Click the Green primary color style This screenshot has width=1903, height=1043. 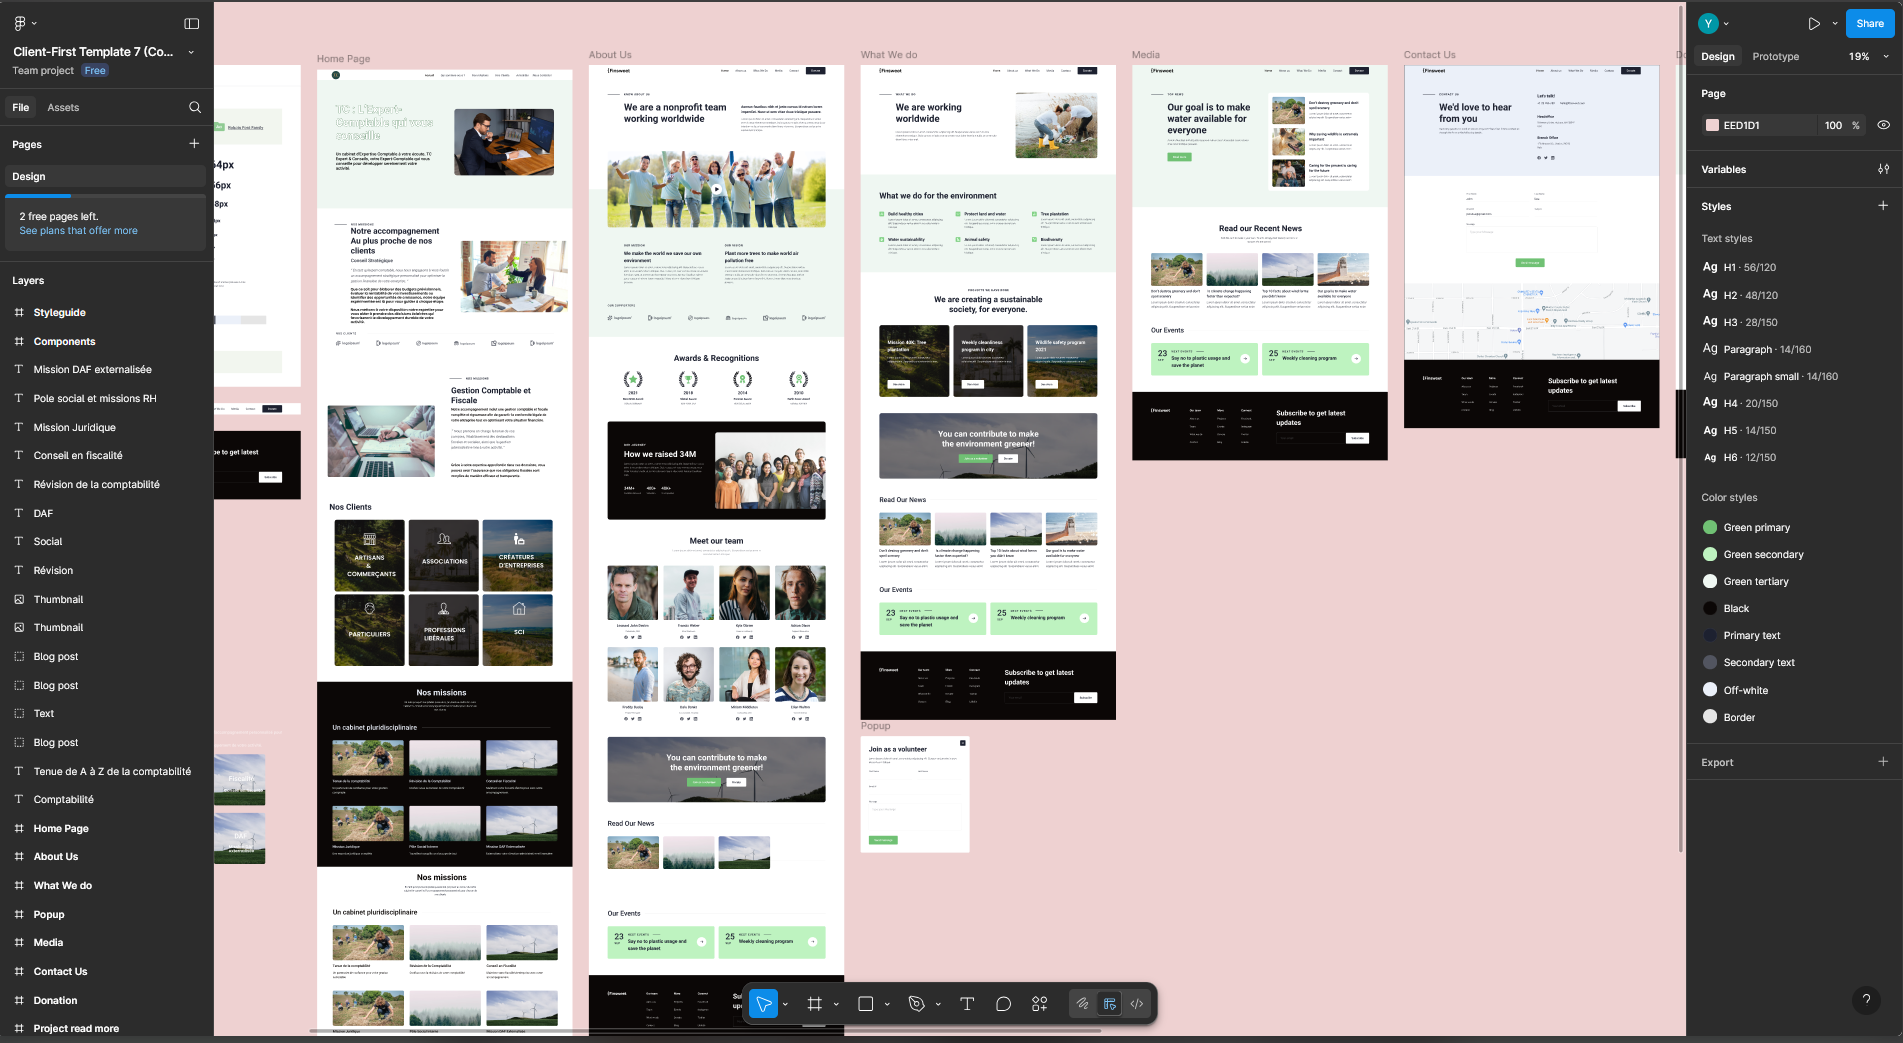coord(1756,528)
